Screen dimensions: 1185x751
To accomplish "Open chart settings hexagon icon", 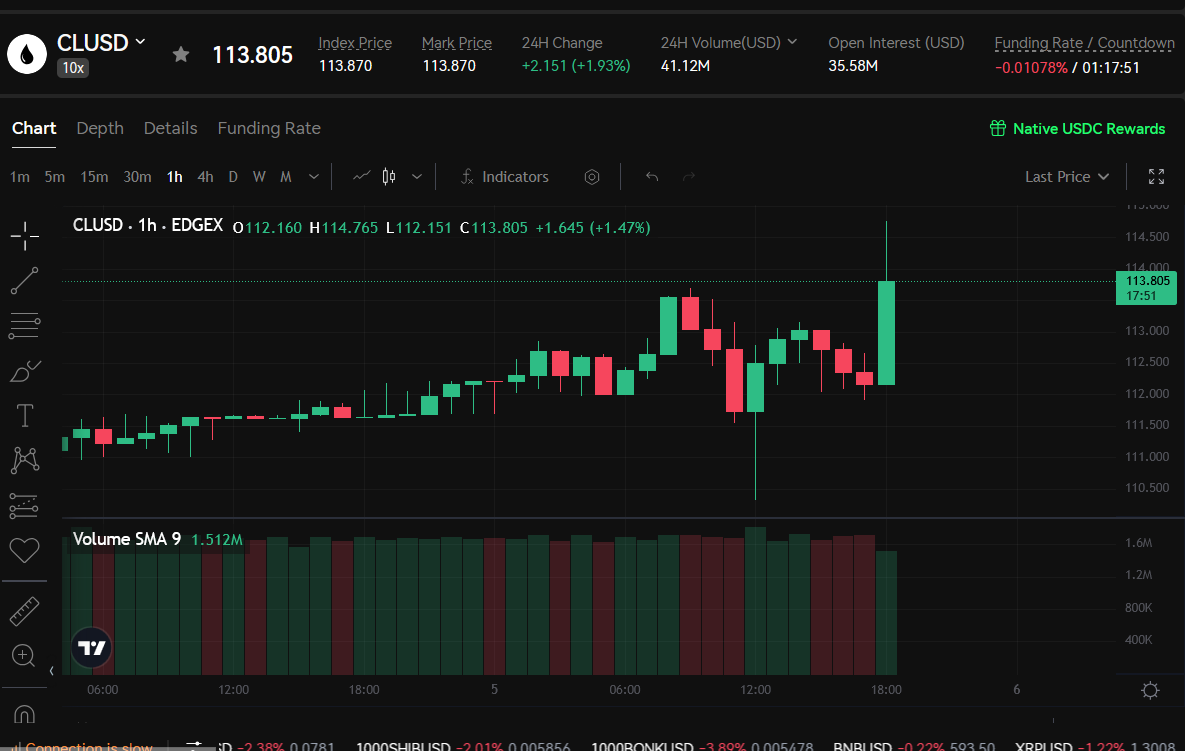I will click(592, 177).
